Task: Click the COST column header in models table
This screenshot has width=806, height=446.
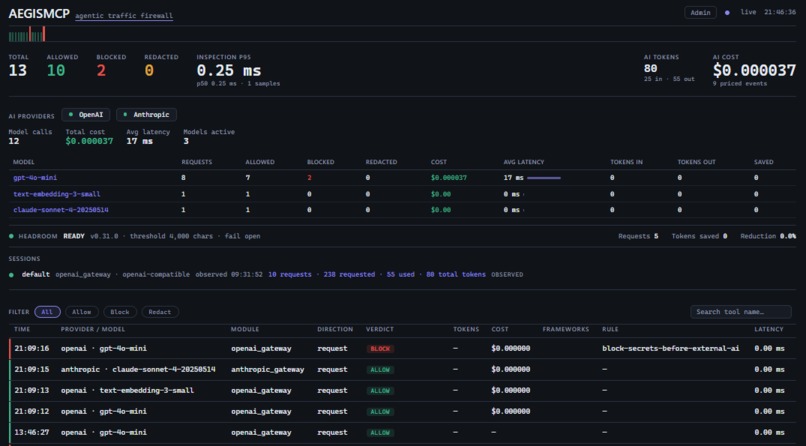Action: pyautogui.click(x=438, y=162)
